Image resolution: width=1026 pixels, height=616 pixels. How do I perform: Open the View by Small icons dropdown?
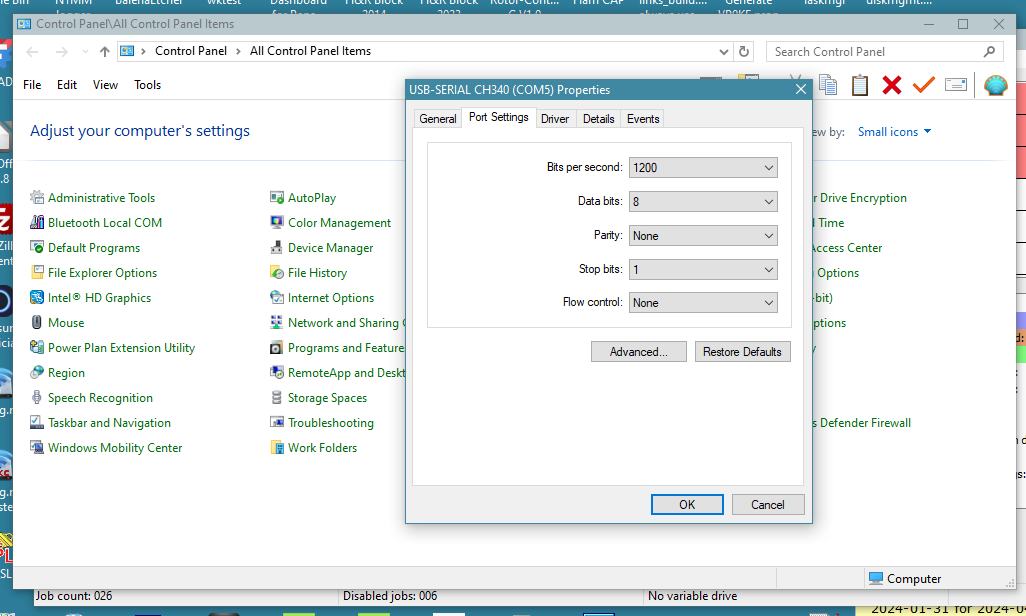(x=894, y=132)
